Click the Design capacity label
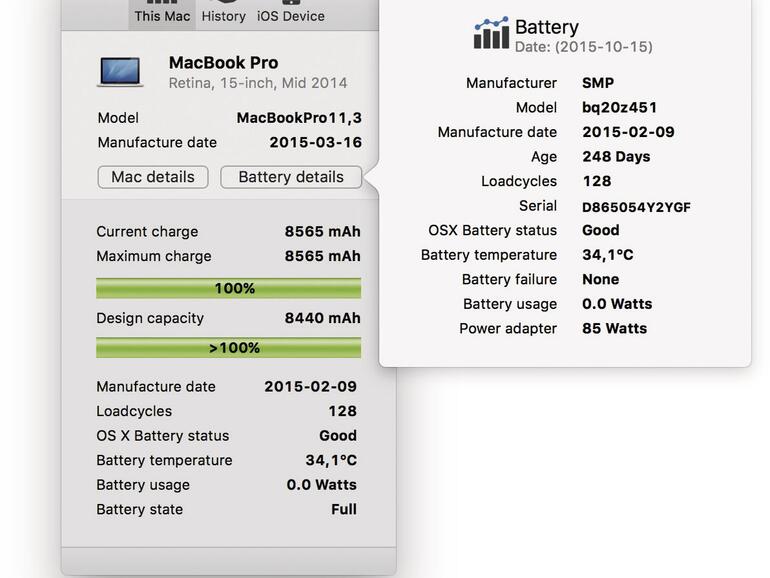This screenshot has height=578, width=770. [150, 318]
